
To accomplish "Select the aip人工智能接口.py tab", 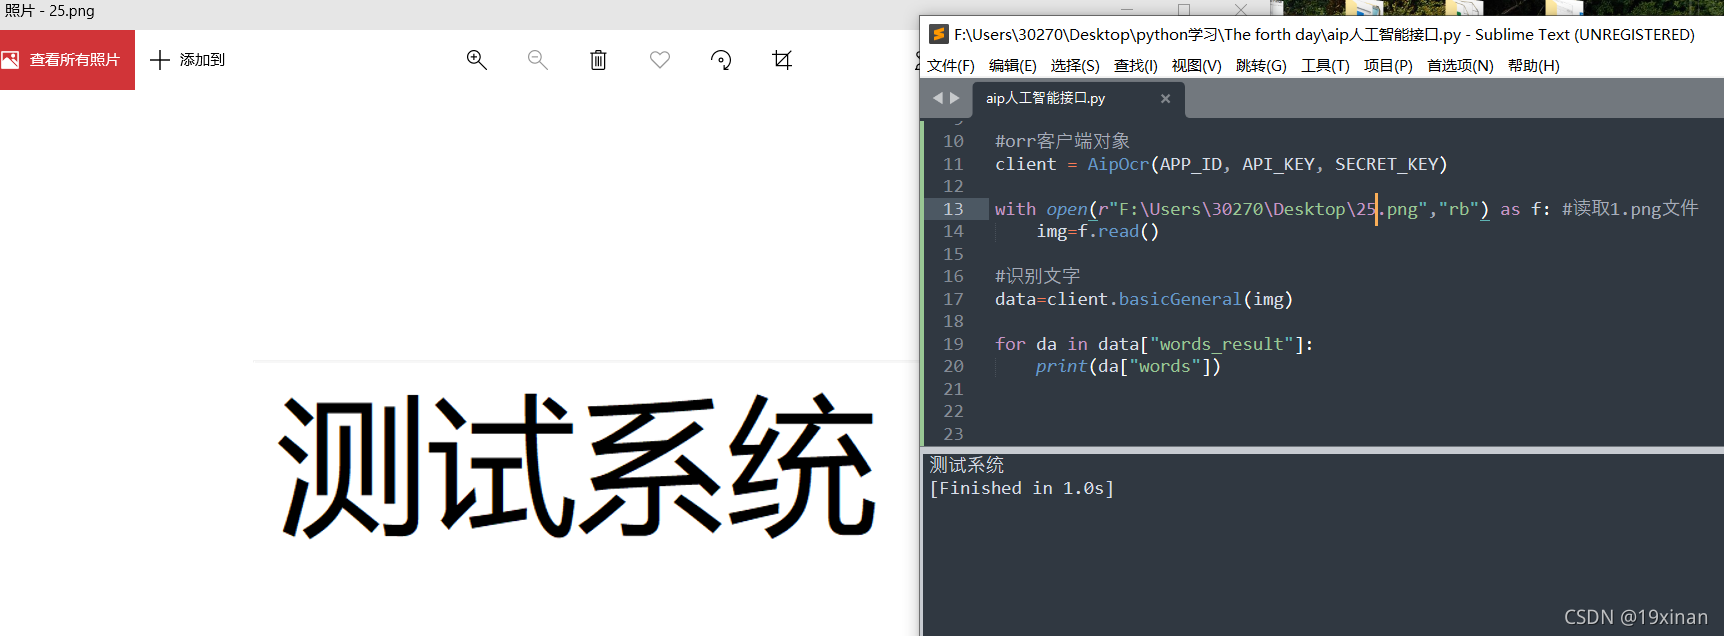I will coord(1046,98).
